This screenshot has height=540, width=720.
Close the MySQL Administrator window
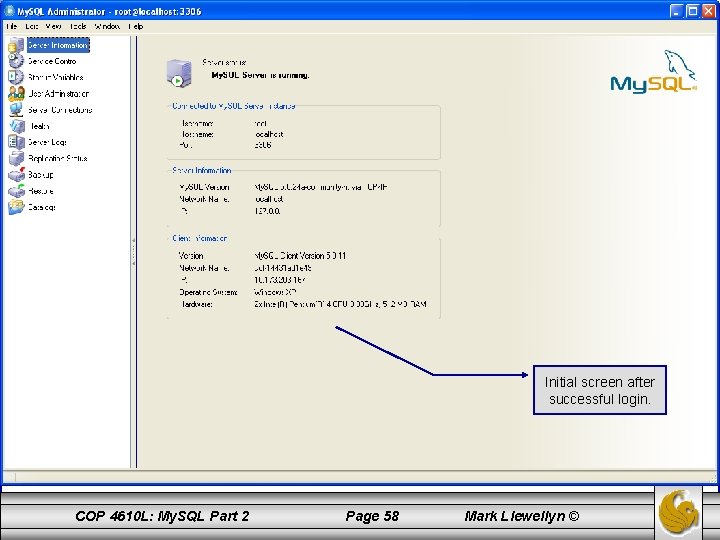[x=709, y=11]
